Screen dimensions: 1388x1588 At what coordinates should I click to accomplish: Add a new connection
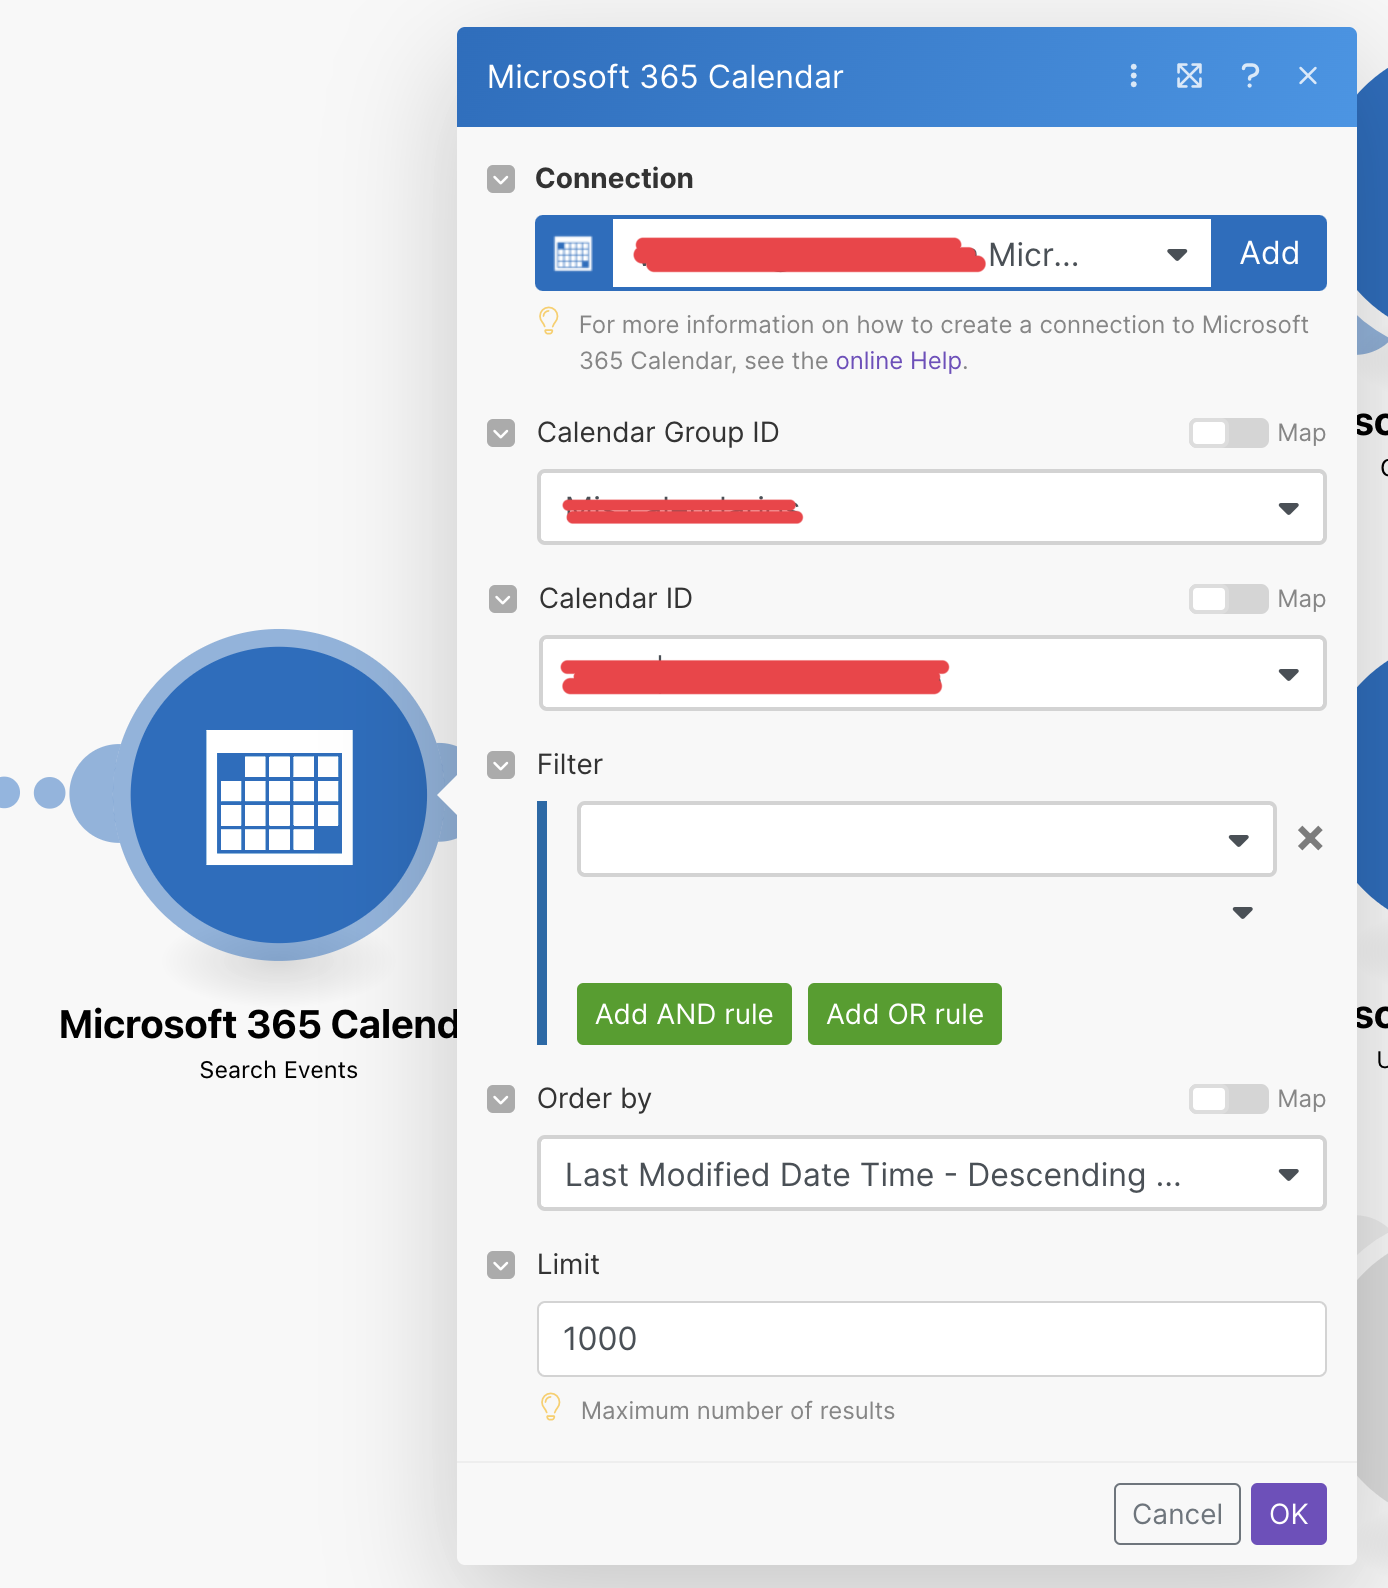[x=1269, y=253]
